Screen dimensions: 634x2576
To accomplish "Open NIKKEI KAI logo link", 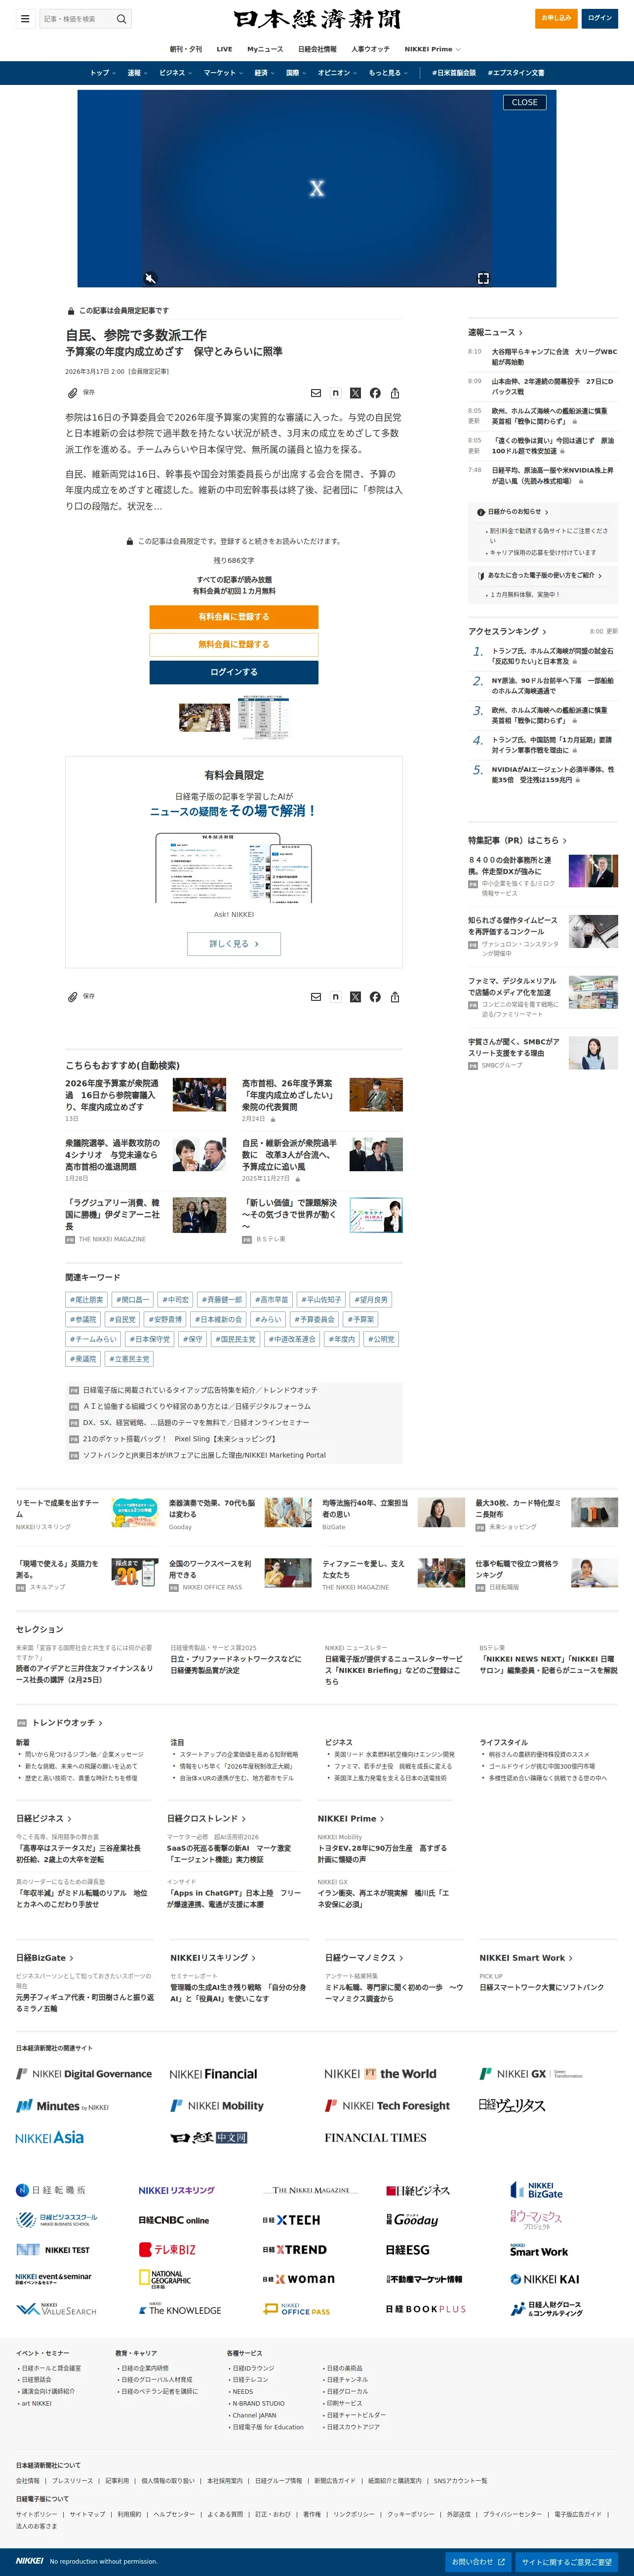I will point(545,2279).
